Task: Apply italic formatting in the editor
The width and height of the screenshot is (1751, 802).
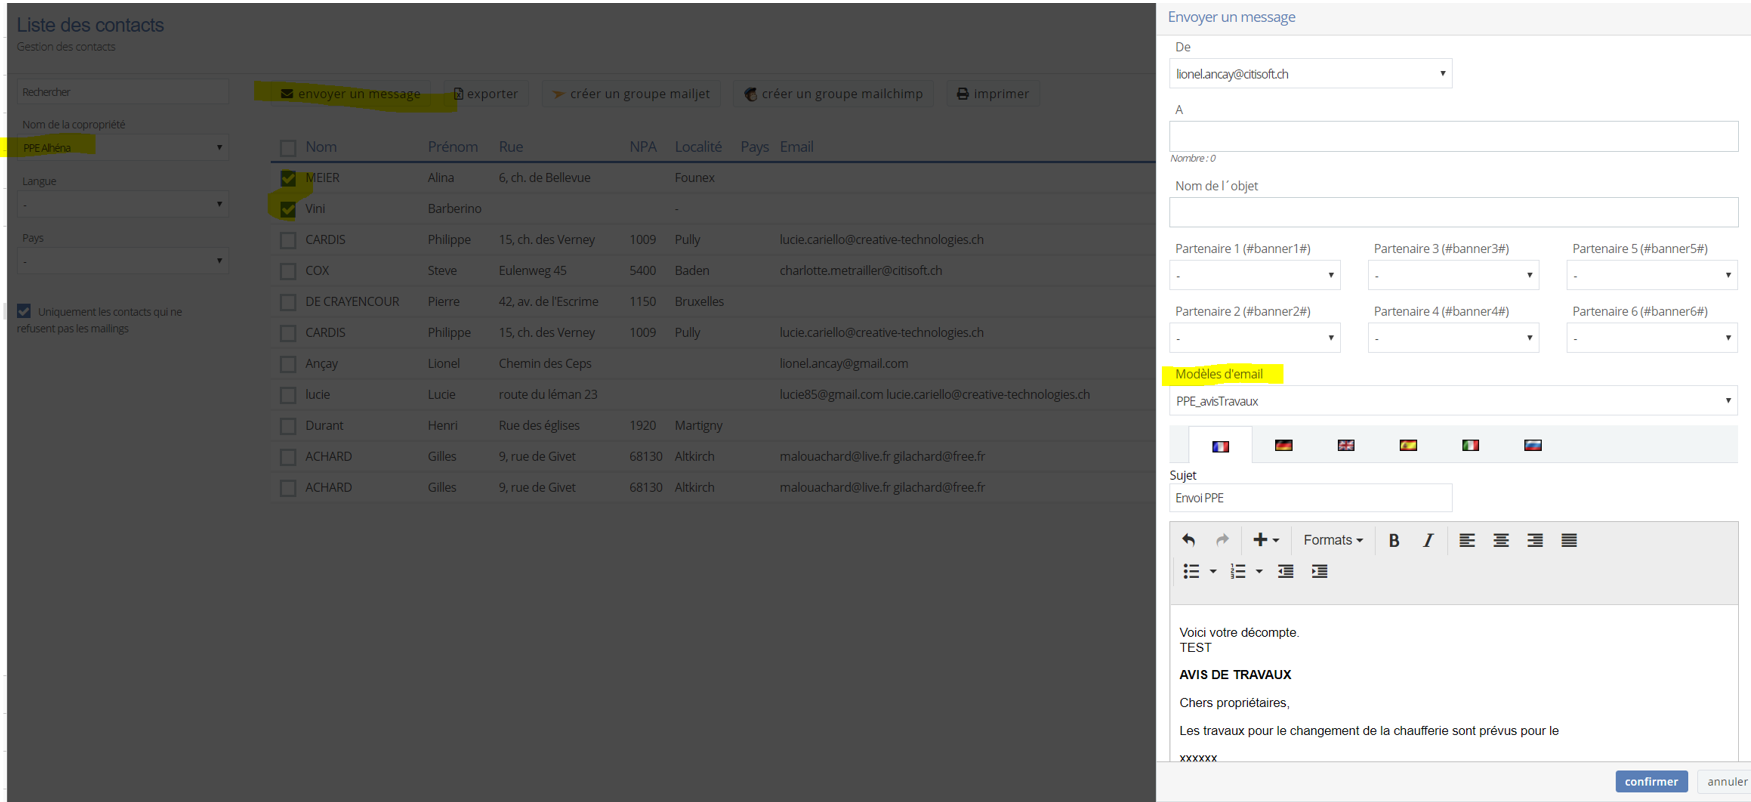Action: click(1427, 540)
